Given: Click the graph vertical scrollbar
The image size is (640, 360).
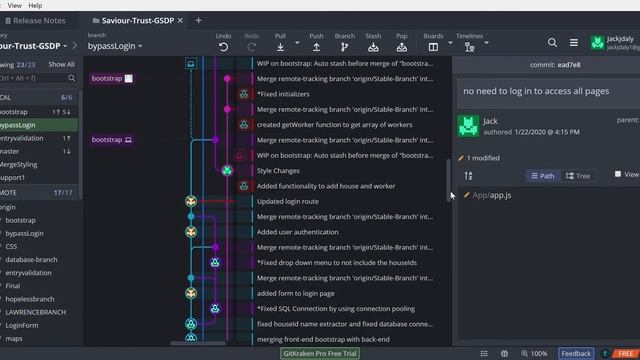Looking at the screenshot, I should (449, 180).
